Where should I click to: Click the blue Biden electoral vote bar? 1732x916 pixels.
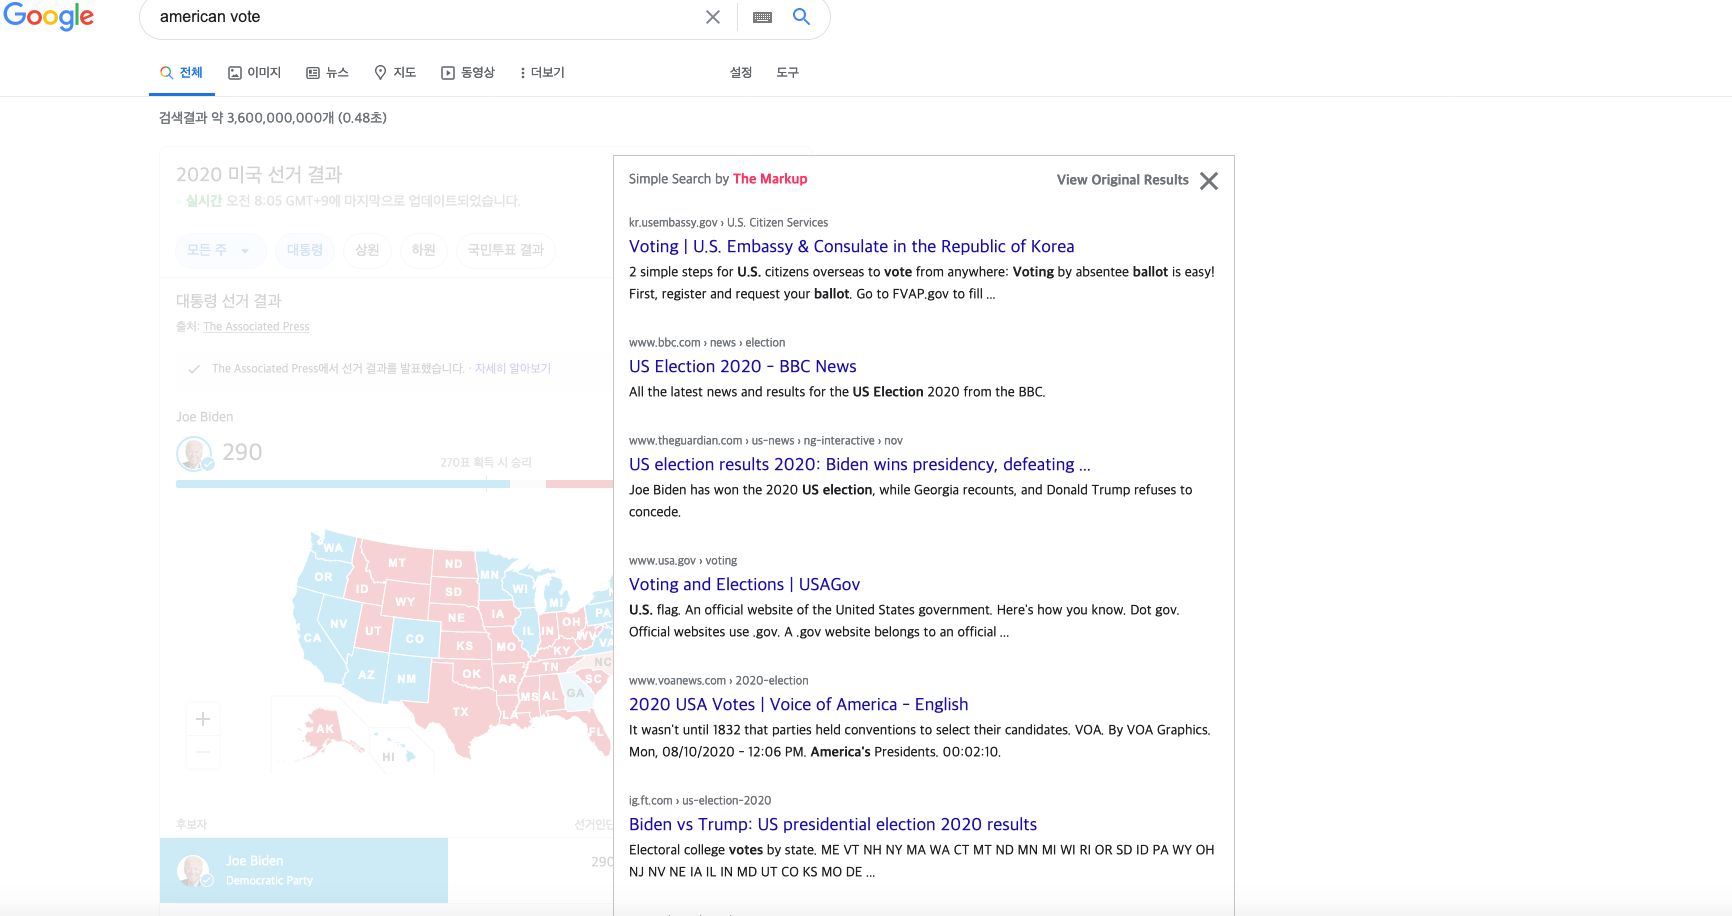[343, 484]
